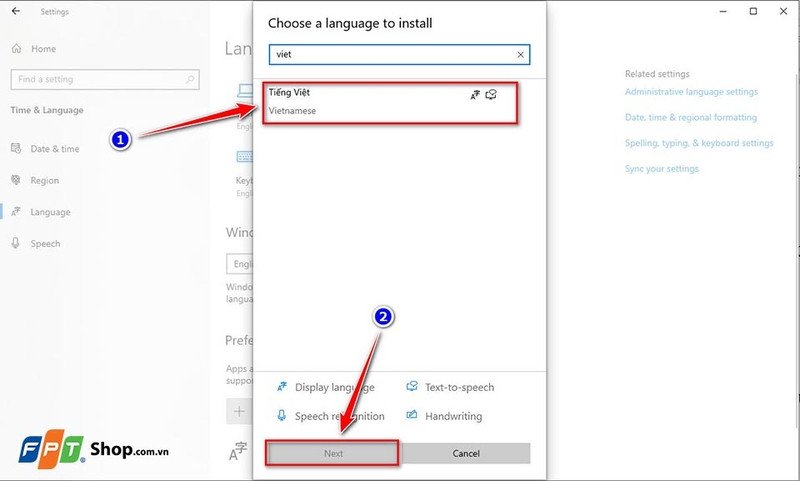The image size is (800, 481).
Task: Open the Language settings page
Action: tap(50, 212)
